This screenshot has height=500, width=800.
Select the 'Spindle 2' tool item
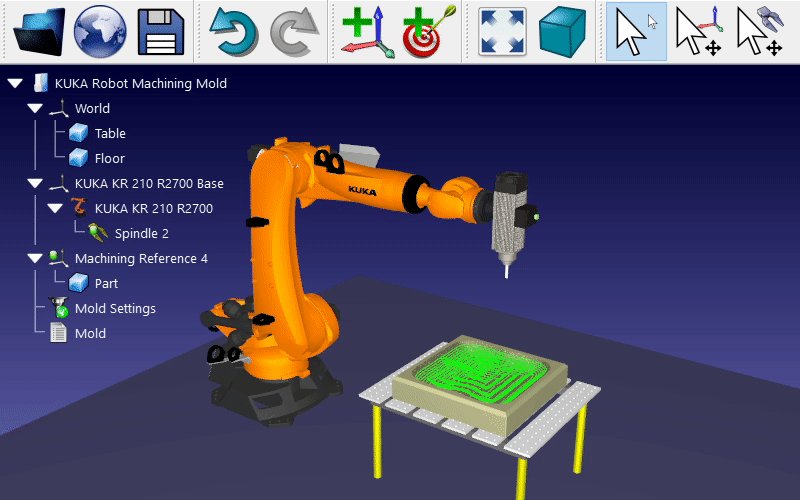142,233
